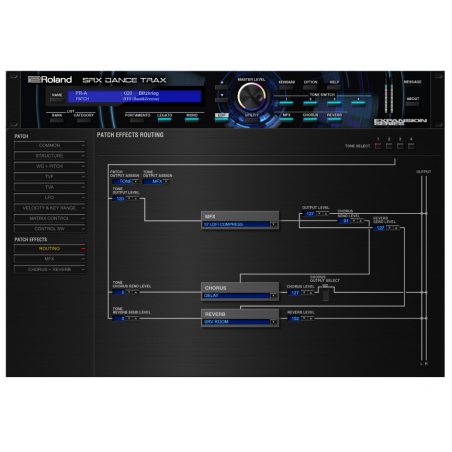
Task: Decrease the Tone Output Level value
Action: tap(130, 199)
